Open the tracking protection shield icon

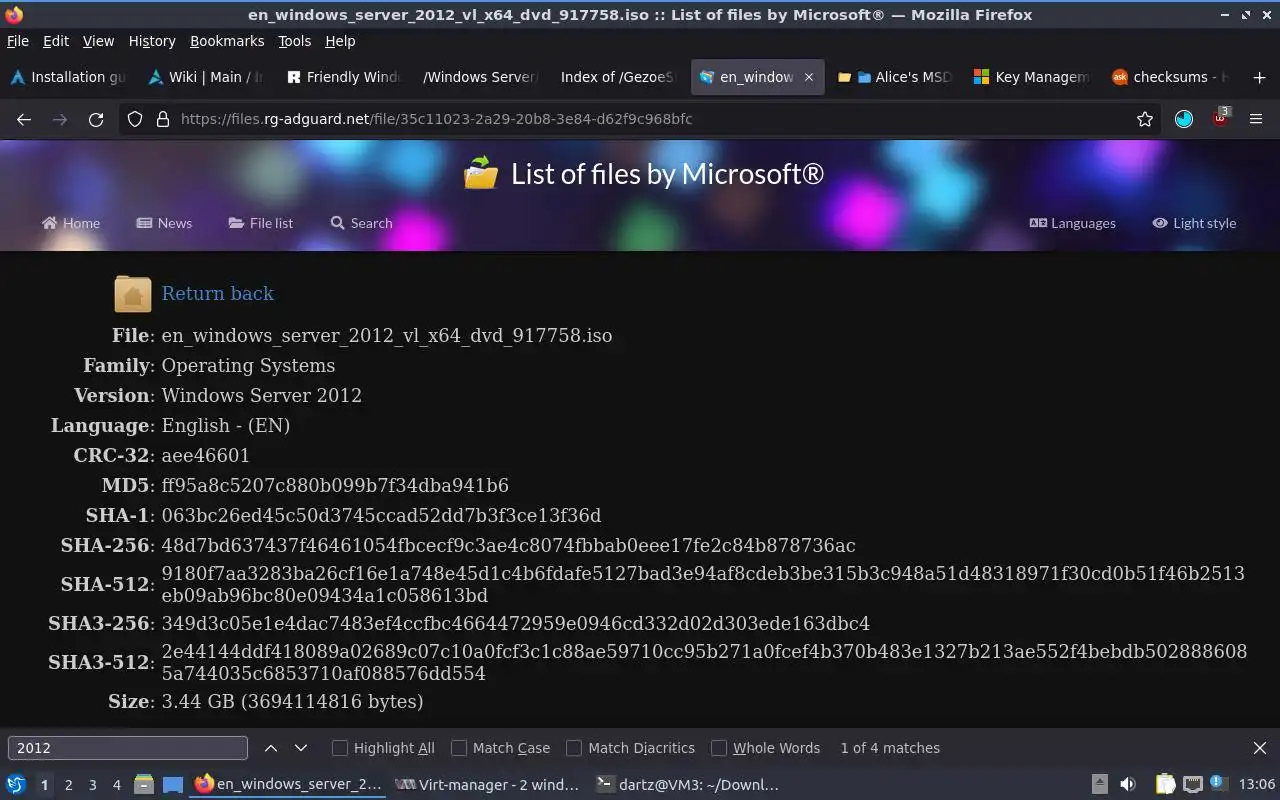pyautogui.click(x=135, y=119)
